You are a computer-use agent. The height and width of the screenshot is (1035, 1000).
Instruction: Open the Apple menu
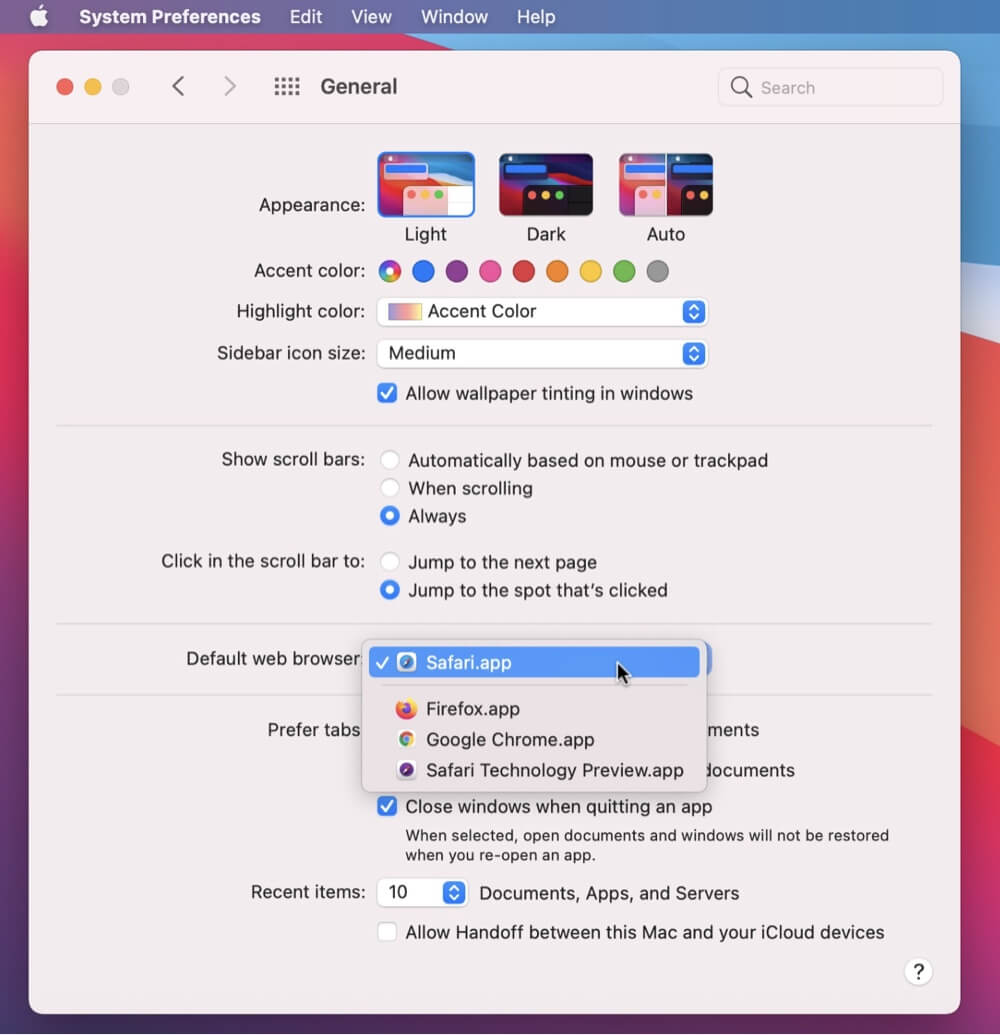point(38,16)
